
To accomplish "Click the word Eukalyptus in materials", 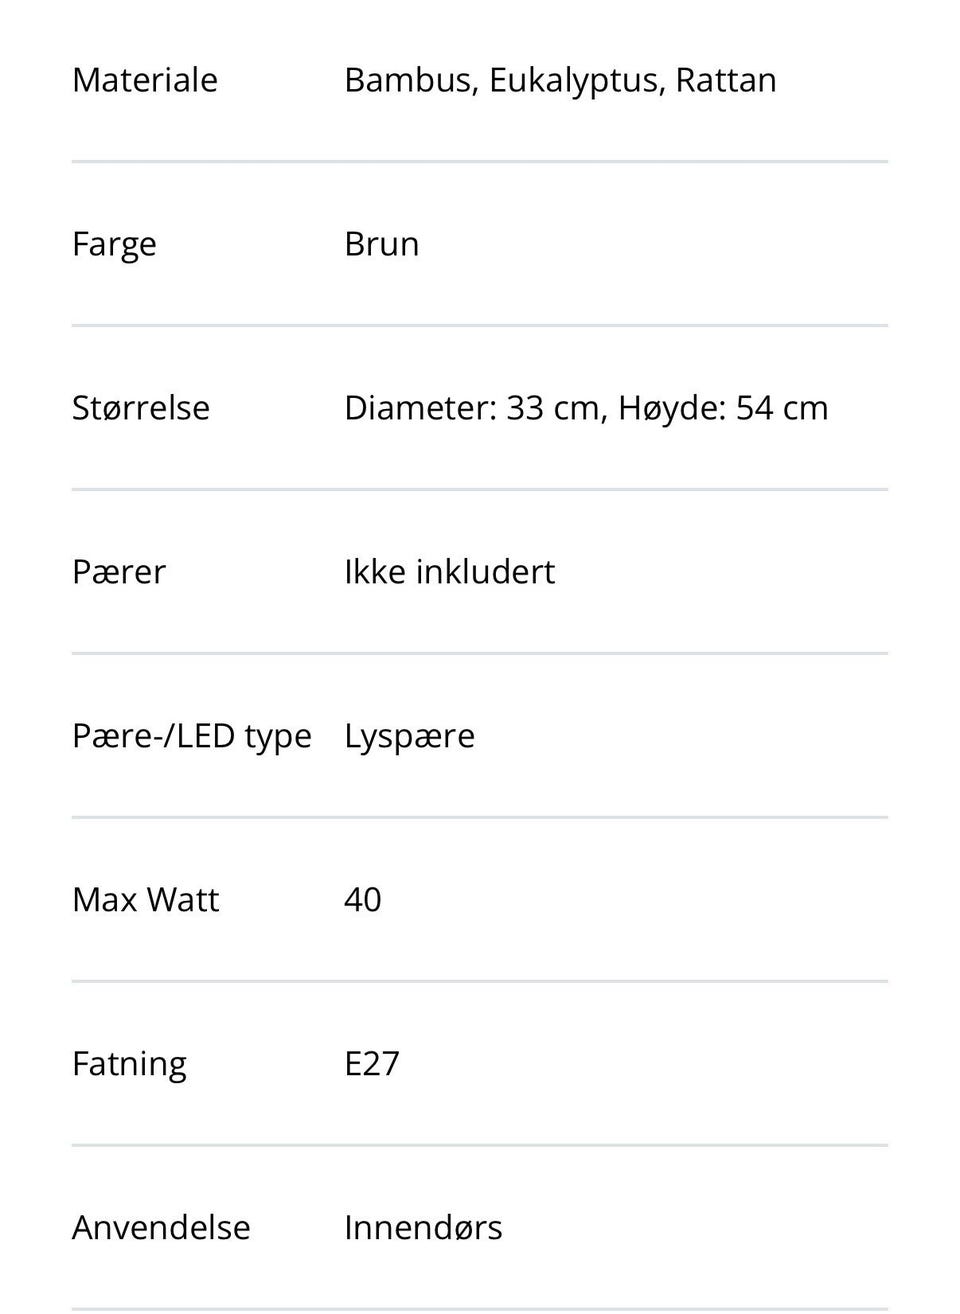I will point(577,81).
